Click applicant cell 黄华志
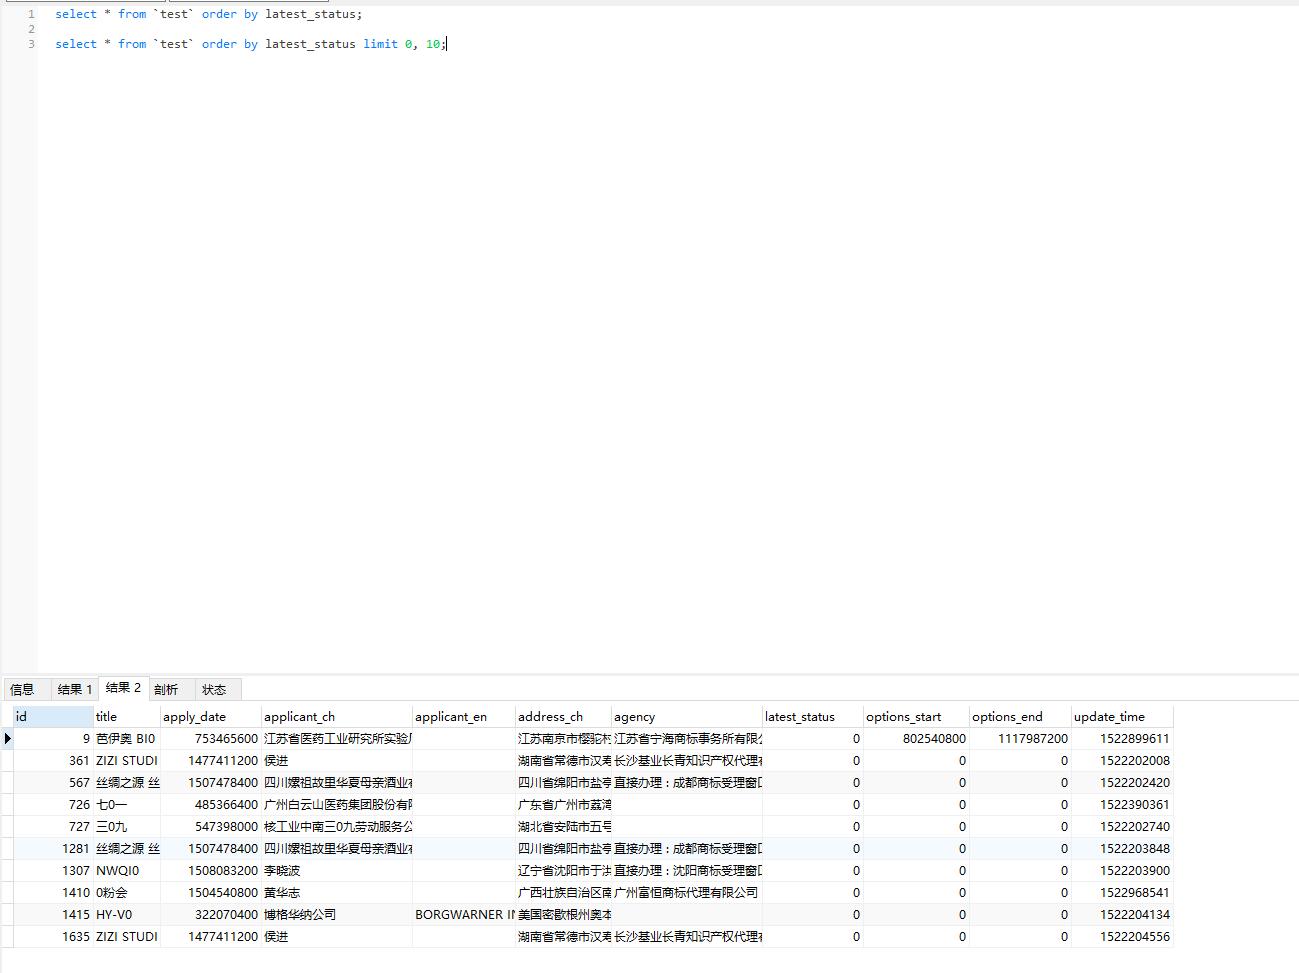1299x973 pixels. click(x=337, y=893)
